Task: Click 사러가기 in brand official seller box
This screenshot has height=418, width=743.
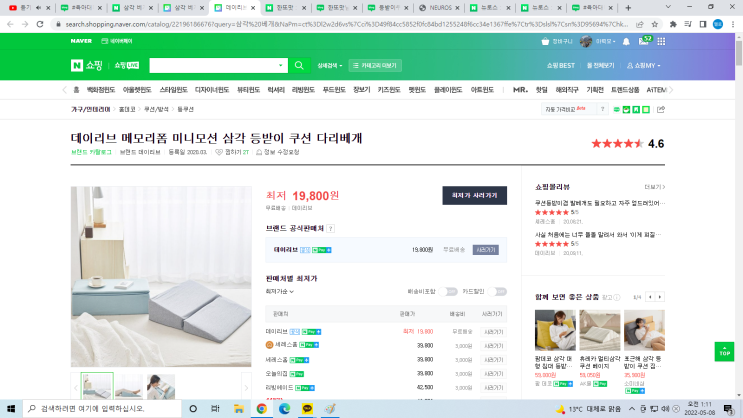Action: pos(486,250)
